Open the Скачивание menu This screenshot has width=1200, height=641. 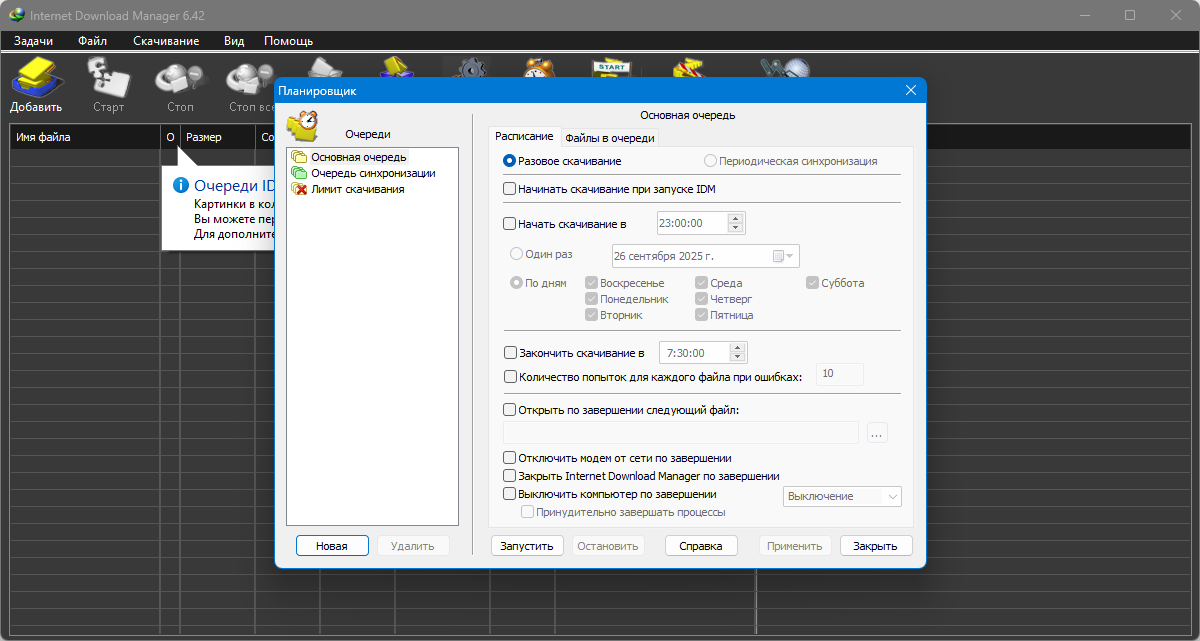(166, 41)
